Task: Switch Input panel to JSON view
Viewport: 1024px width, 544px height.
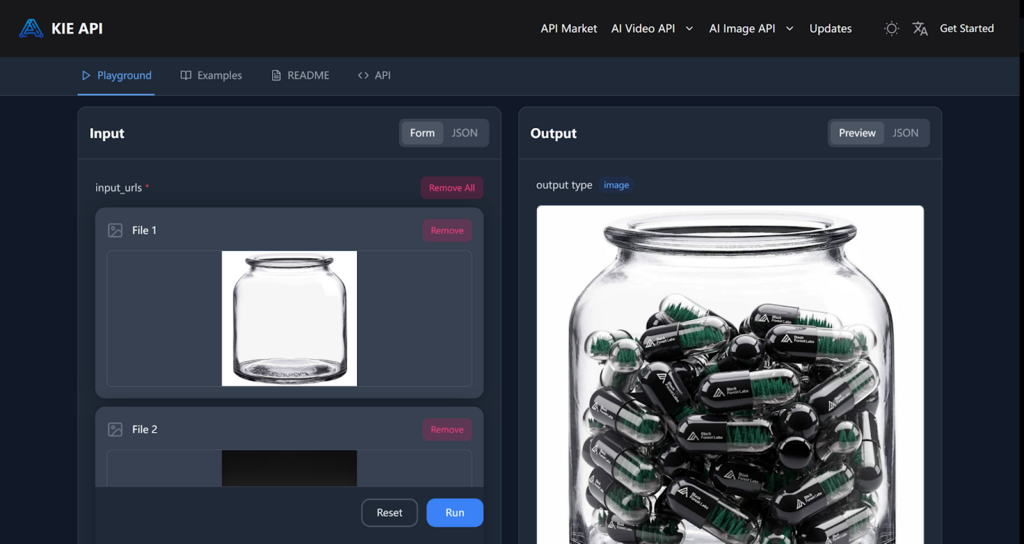Action: click(x=464, y=133)
